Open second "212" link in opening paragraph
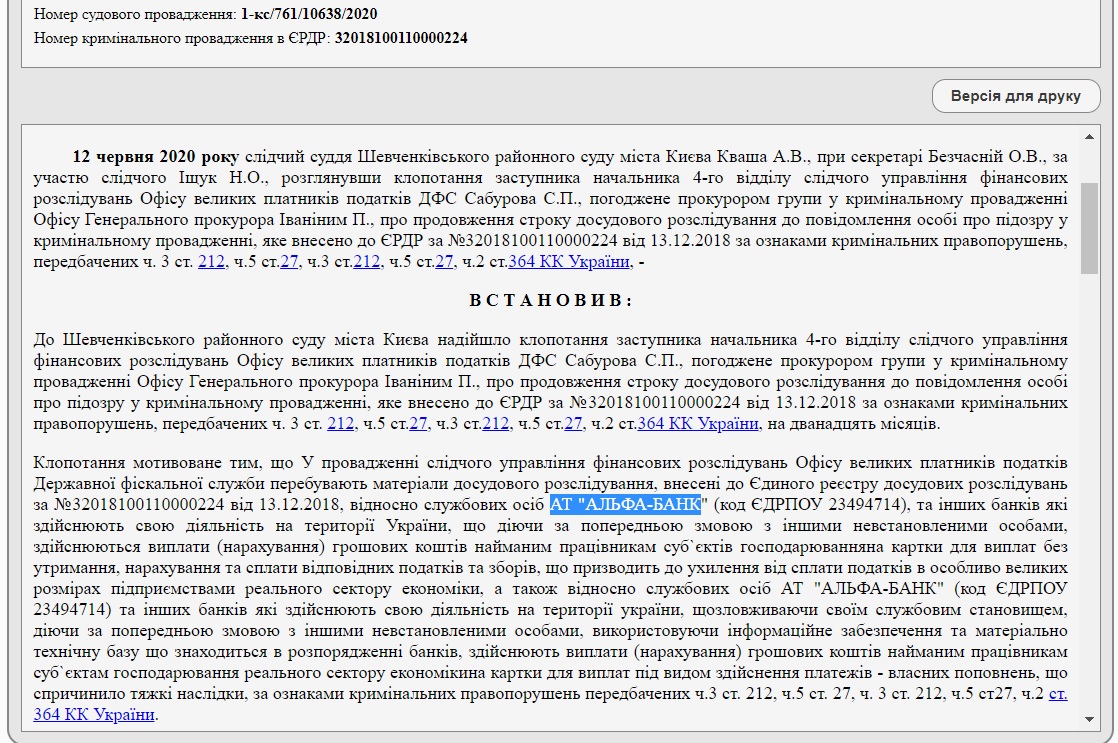 coord(367,262)
